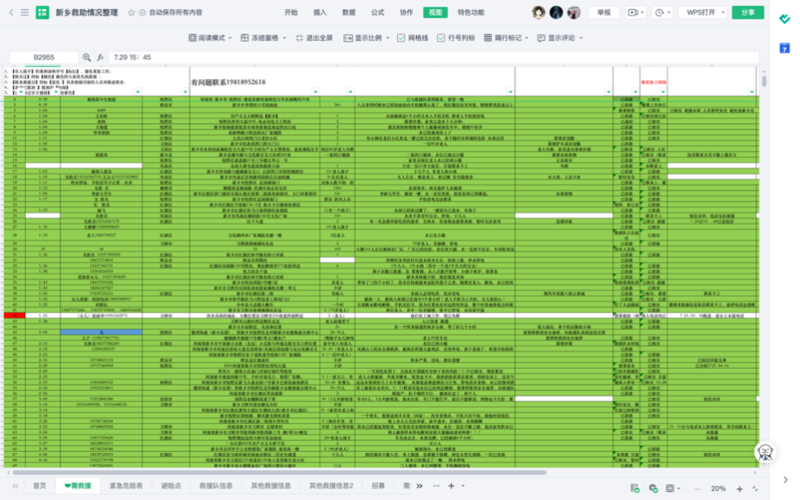Click the cell reference box B2955

click(x=44, y=58)
